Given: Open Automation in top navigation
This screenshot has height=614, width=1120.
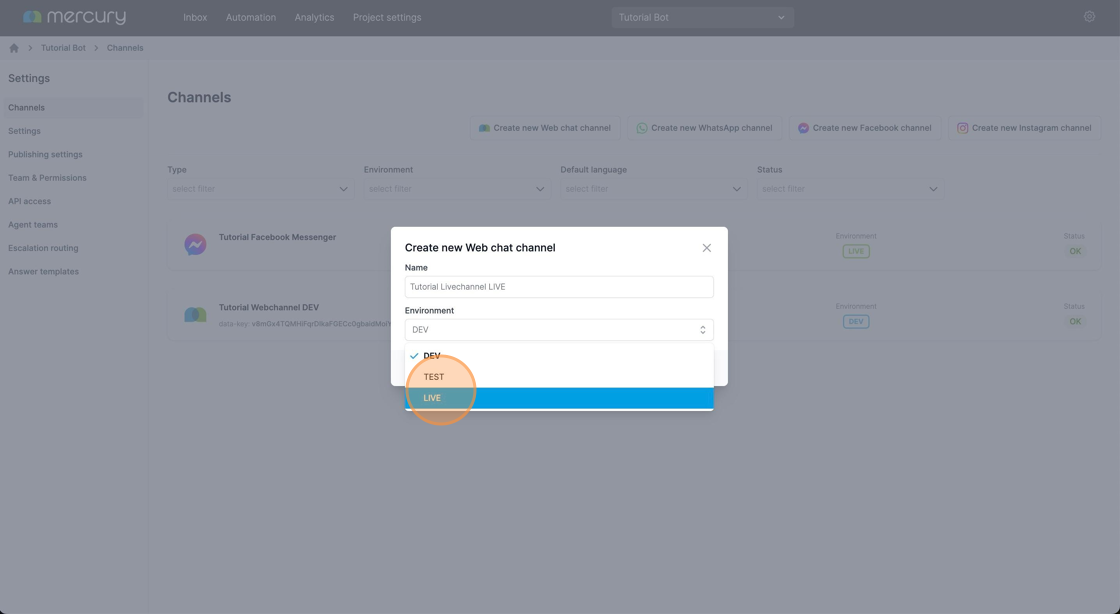Looking at the screenshot, I should (251, 17).
